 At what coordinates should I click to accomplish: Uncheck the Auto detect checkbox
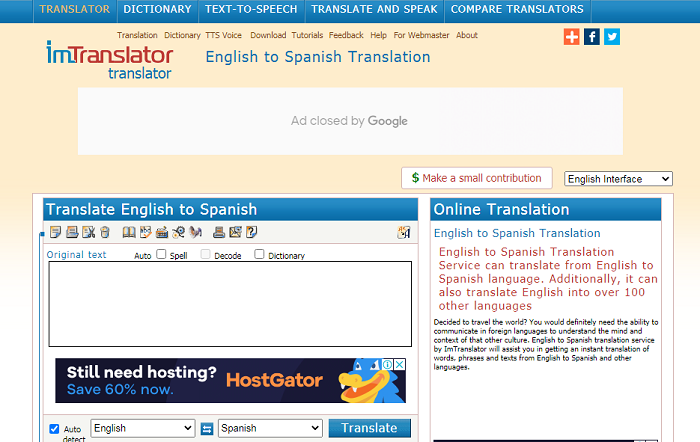click(54, 429)
